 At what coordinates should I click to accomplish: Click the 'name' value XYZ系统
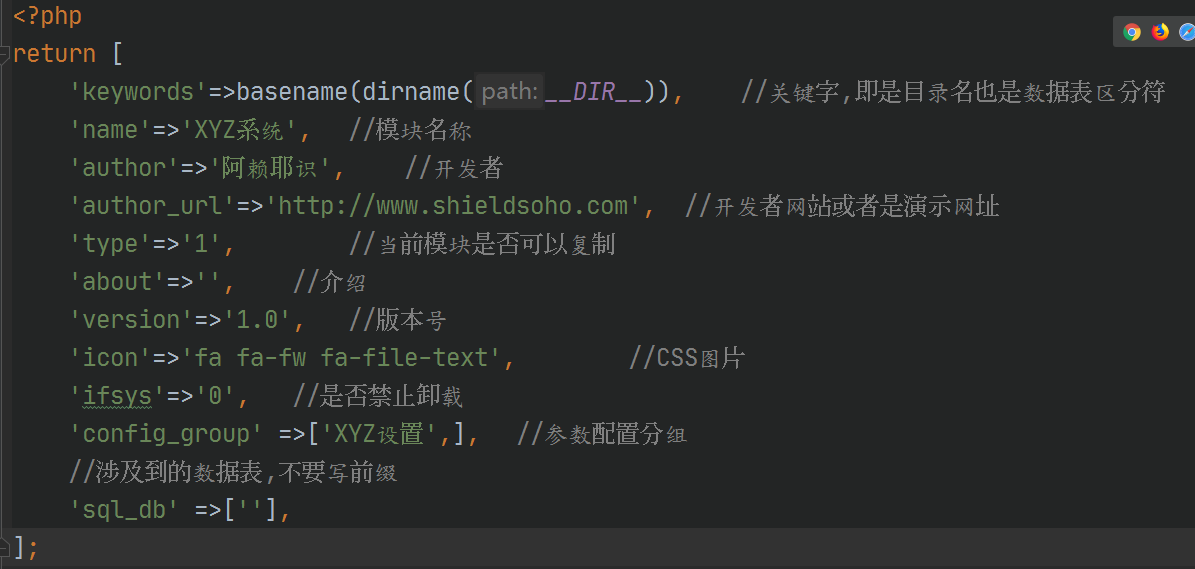pos(239,130)
